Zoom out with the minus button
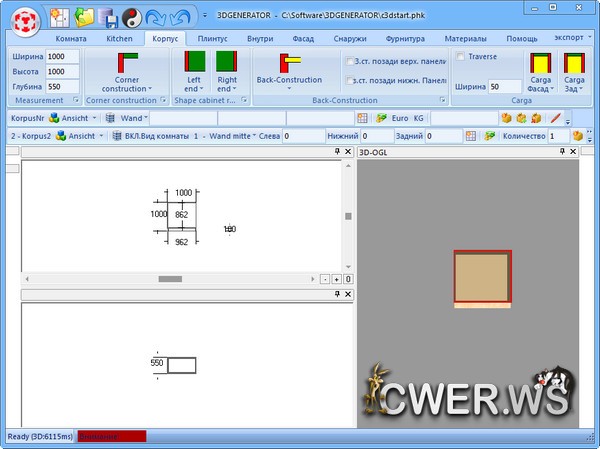 click(x=325, y=279)
